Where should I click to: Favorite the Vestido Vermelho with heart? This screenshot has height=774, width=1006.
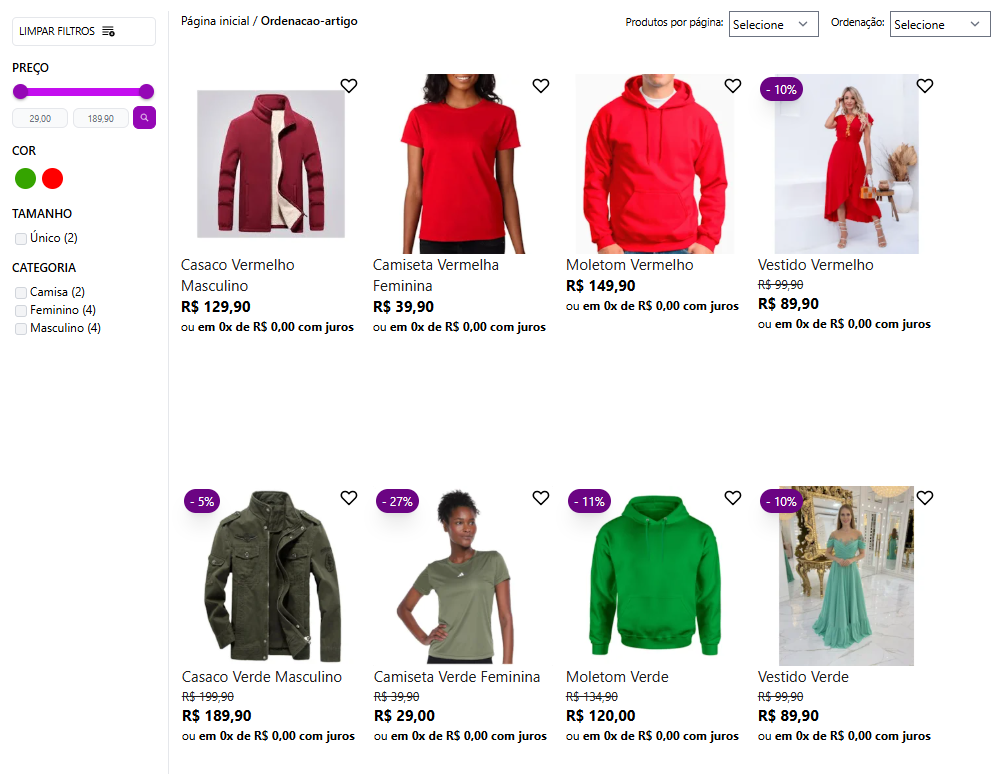(x=925, y=86)
